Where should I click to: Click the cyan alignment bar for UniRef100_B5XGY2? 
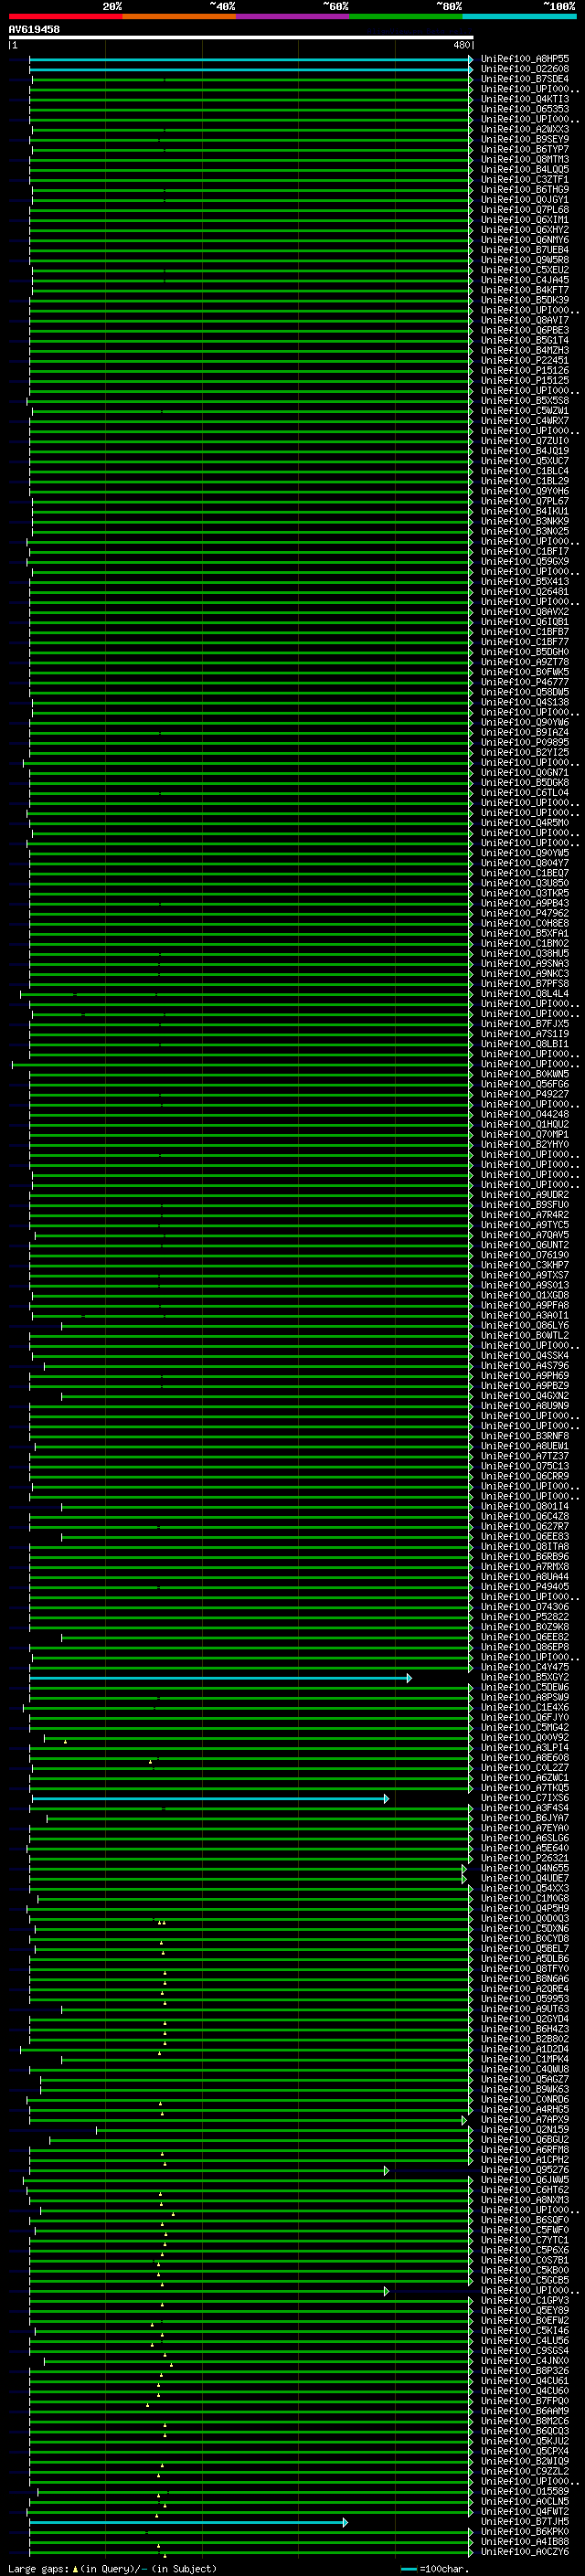220,1678
